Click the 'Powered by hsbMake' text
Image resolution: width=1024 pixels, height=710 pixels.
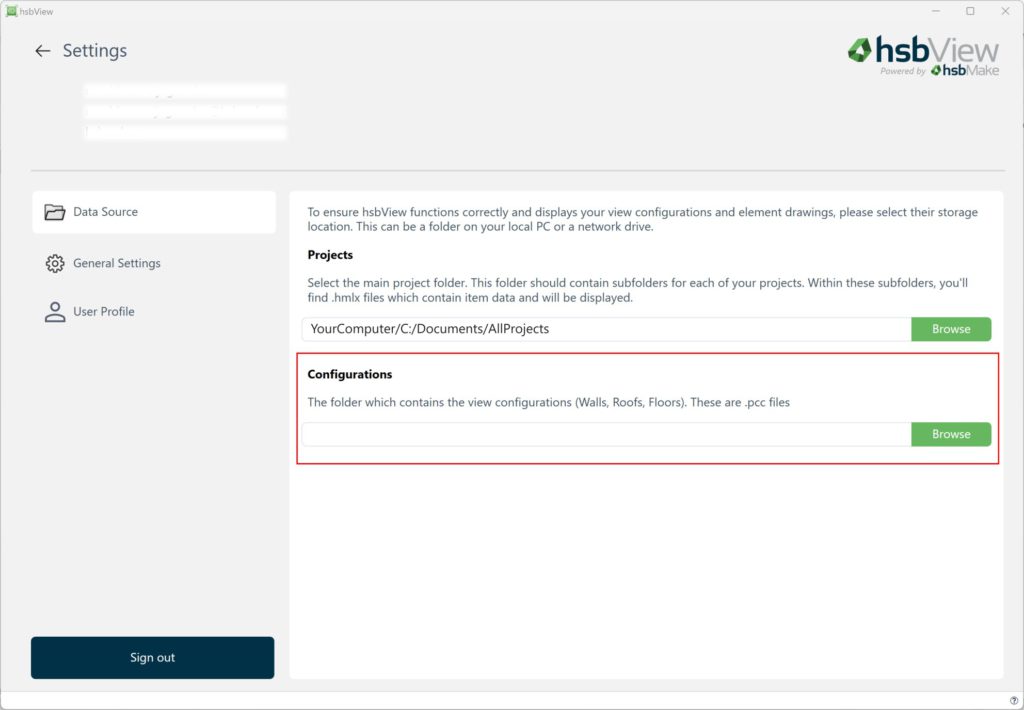[939, 71]
